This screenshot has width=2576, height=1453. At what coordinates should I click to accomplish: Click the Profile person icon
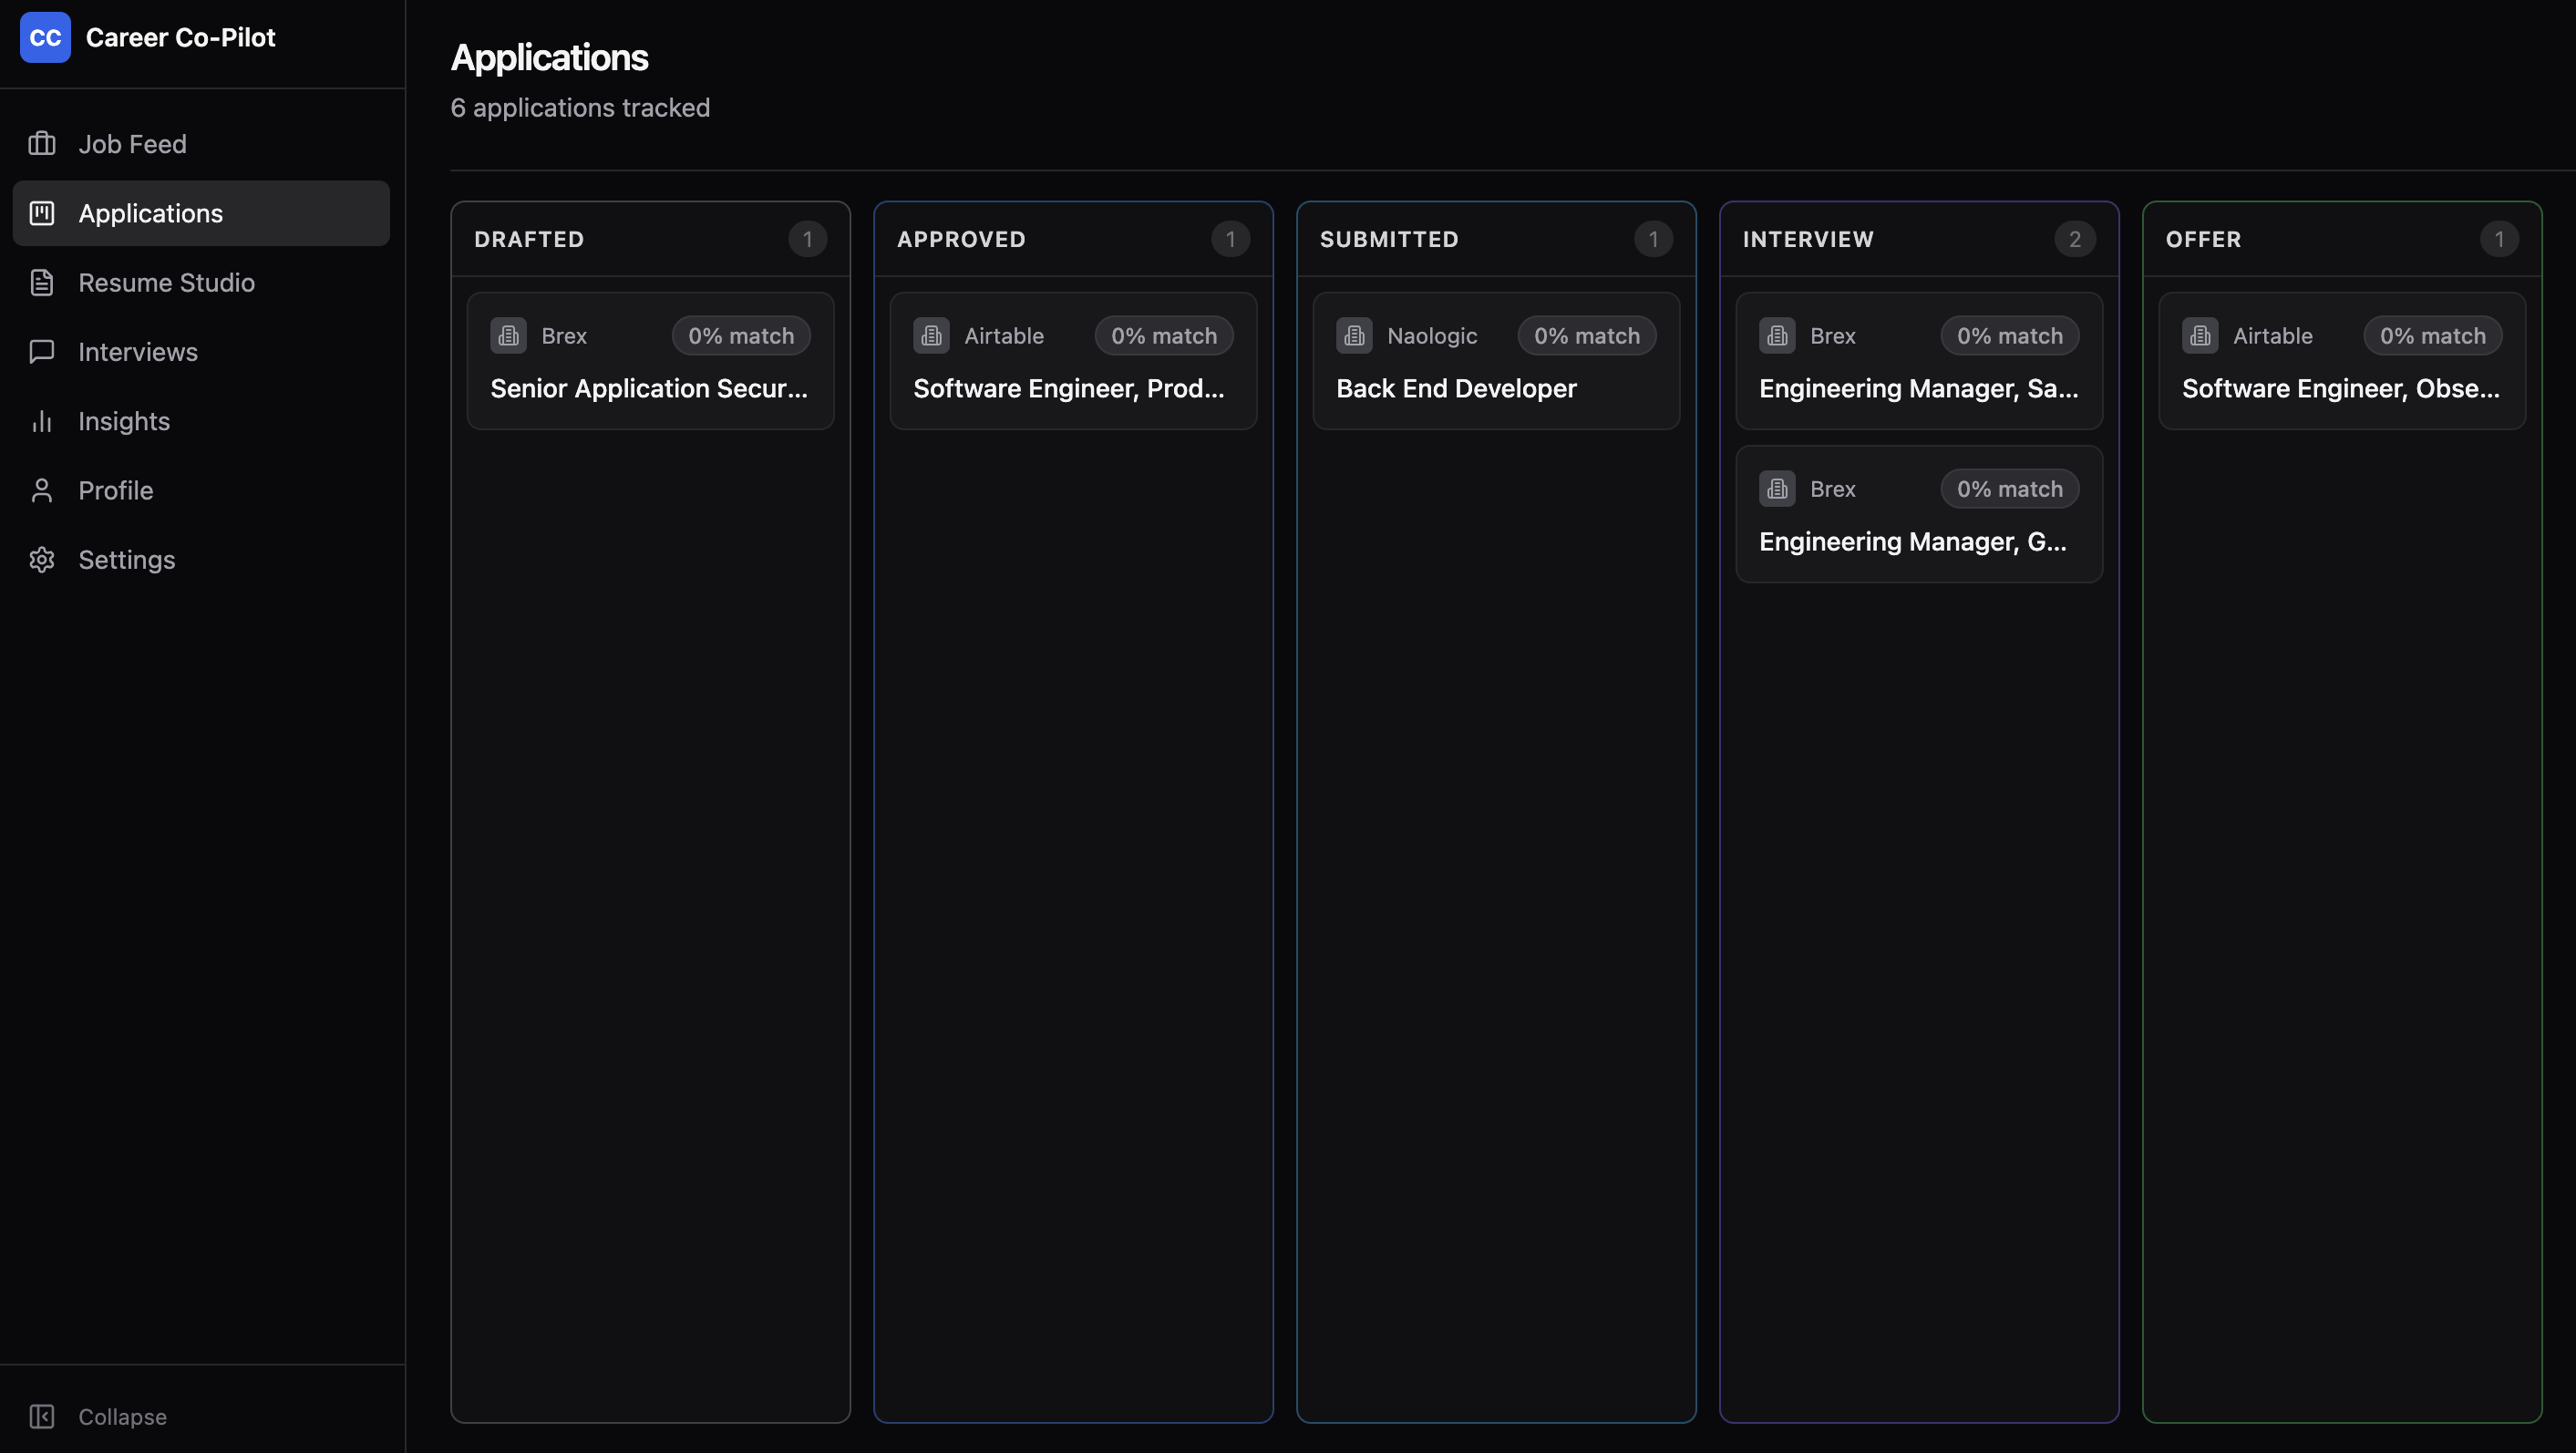click(x=42, y=490)
